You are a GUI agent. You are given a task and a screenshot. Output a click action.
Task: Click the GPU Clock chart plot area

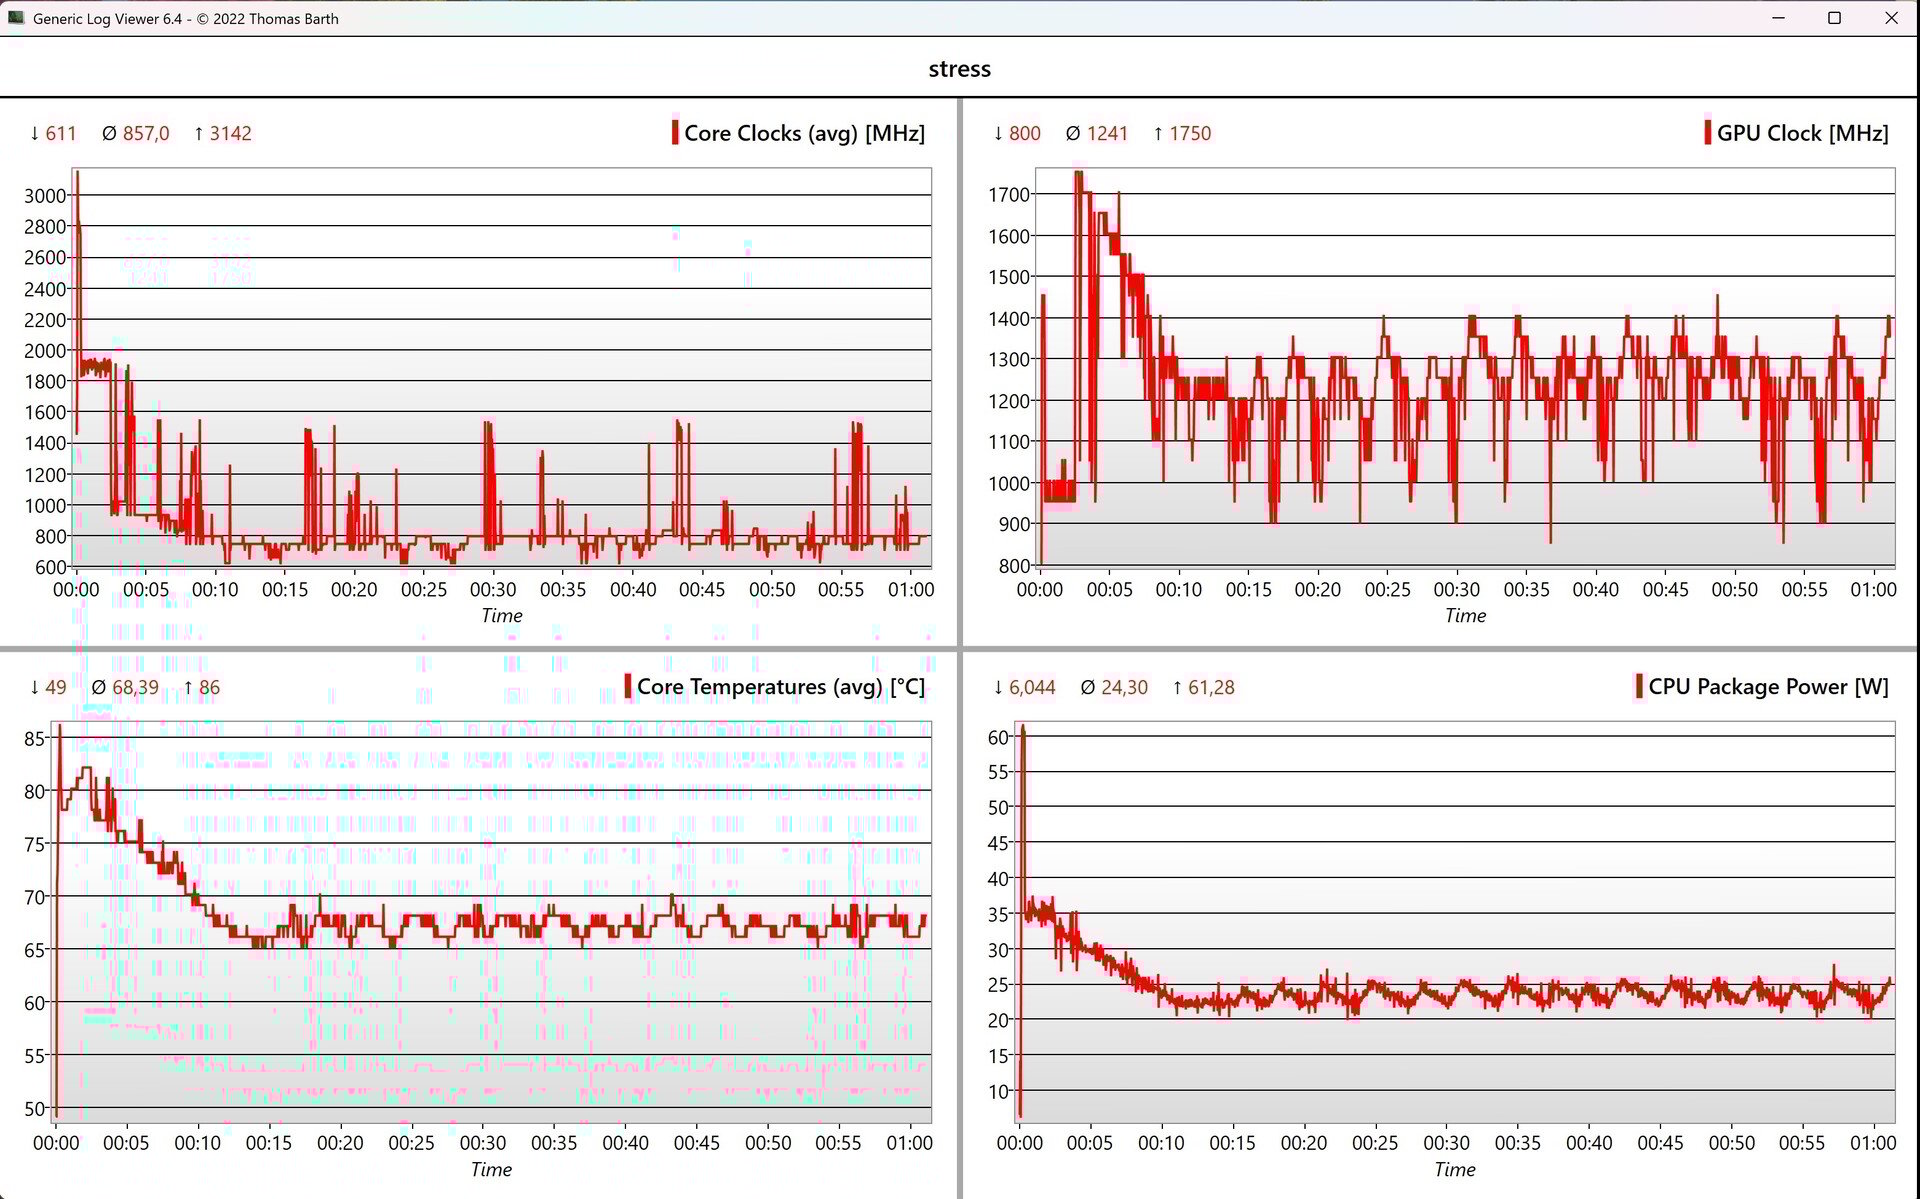(1467, 367)
